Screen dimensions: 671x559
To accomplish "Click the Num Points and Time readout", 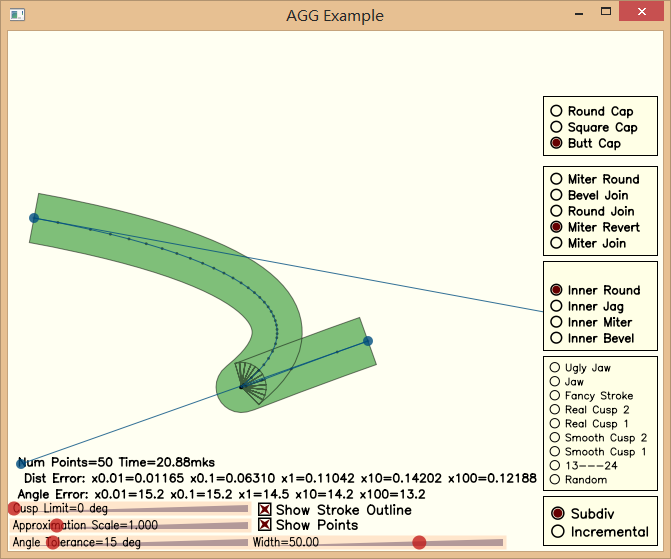I will [116, 462].
